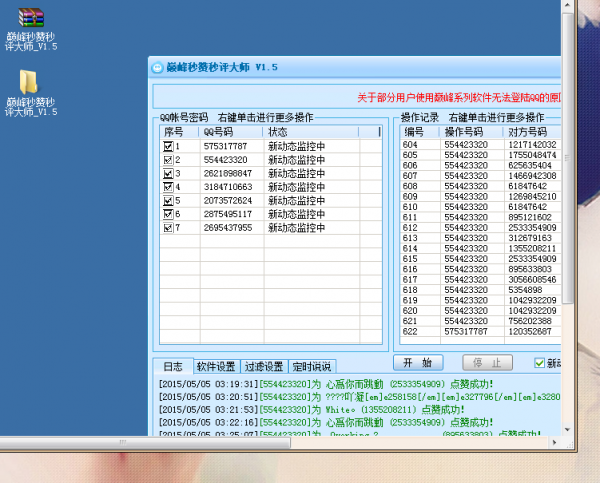Toggle the green checkbox beside 停止 button
The width and height of the screenshot is (600, 483).
[540, 363]
